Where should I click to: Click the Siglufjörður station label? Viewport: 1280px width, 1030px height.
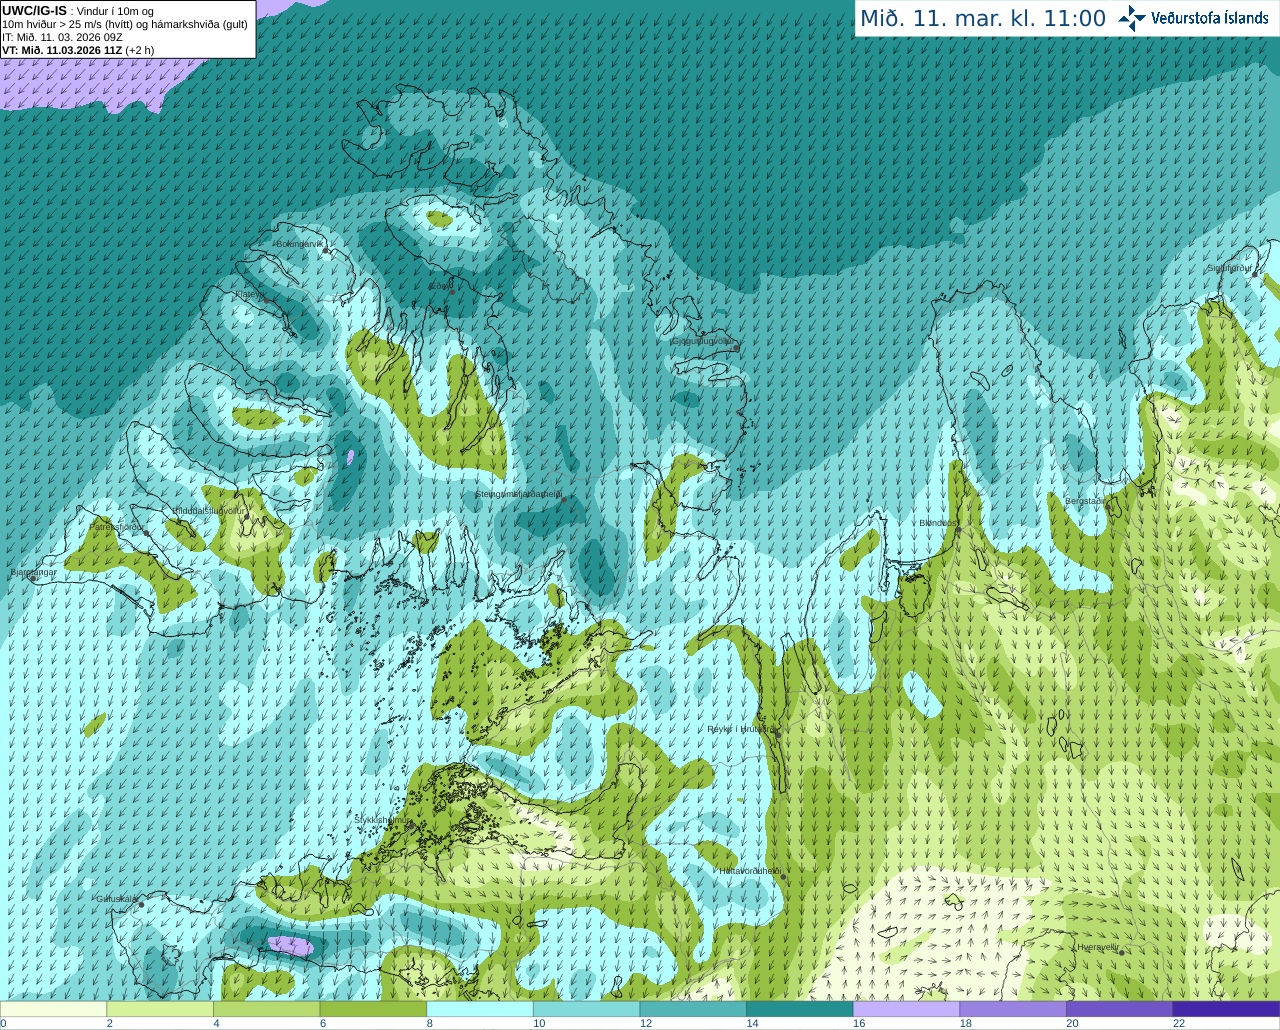coord(1229,268)
